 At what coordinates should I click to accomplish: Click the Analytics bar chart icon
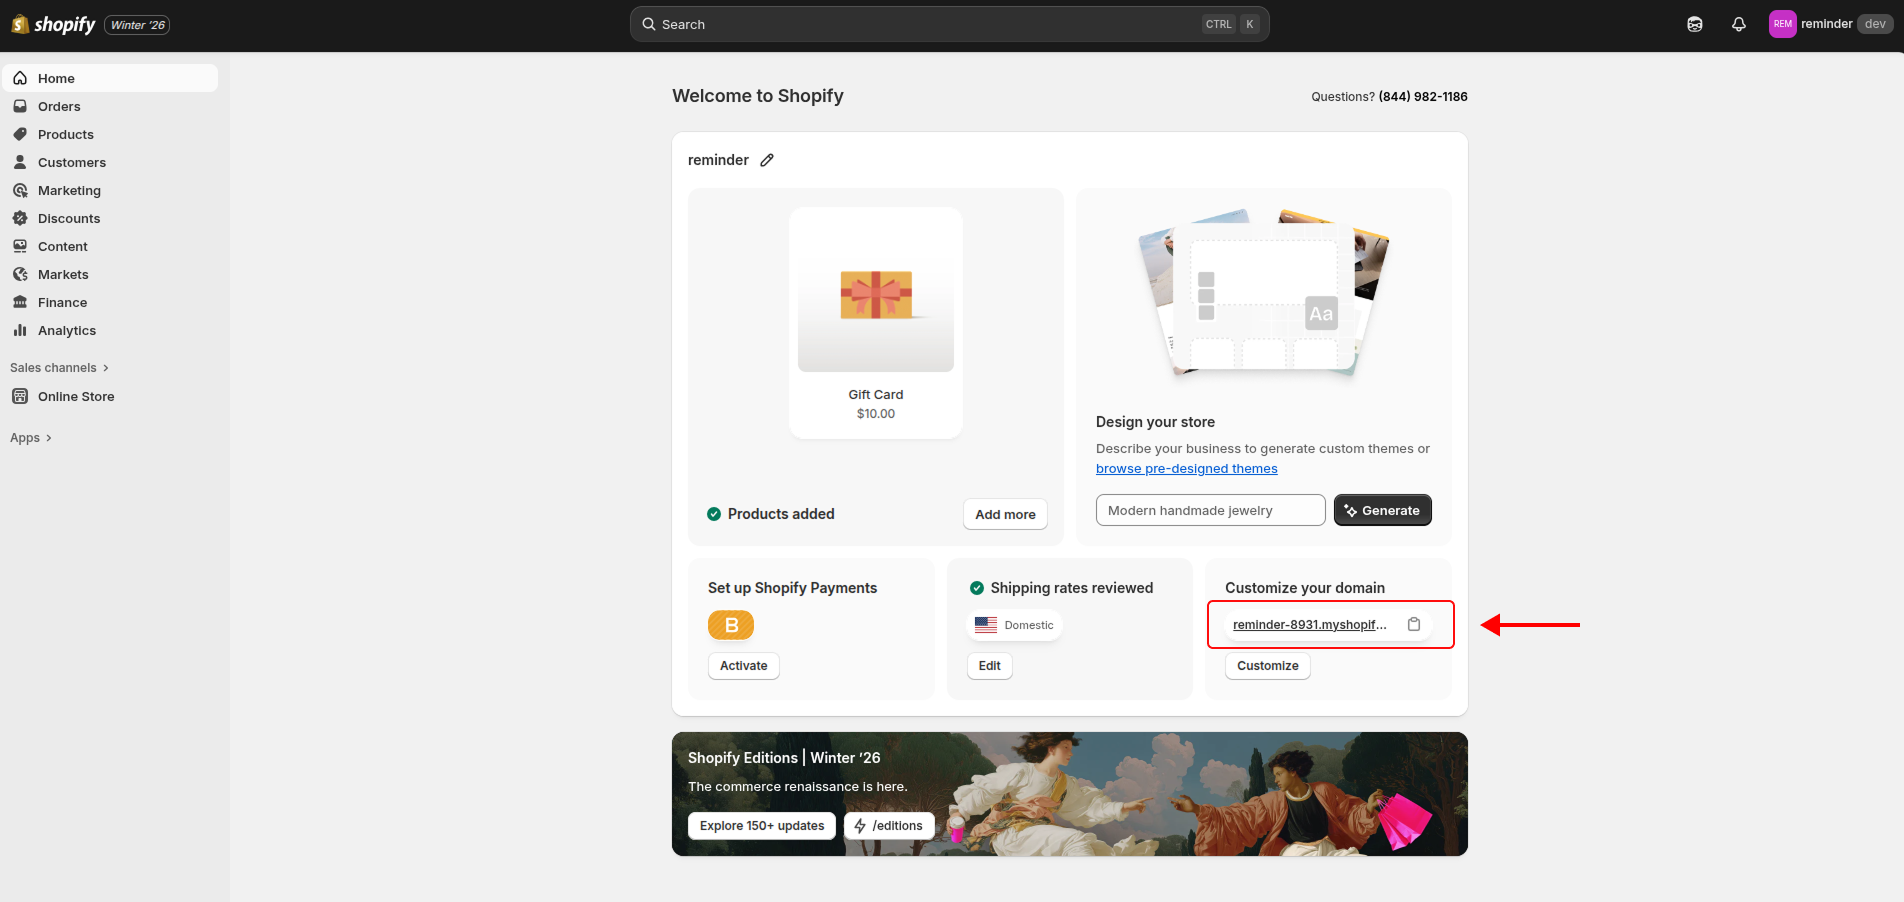pyautogui.click(x=20, y=330)
